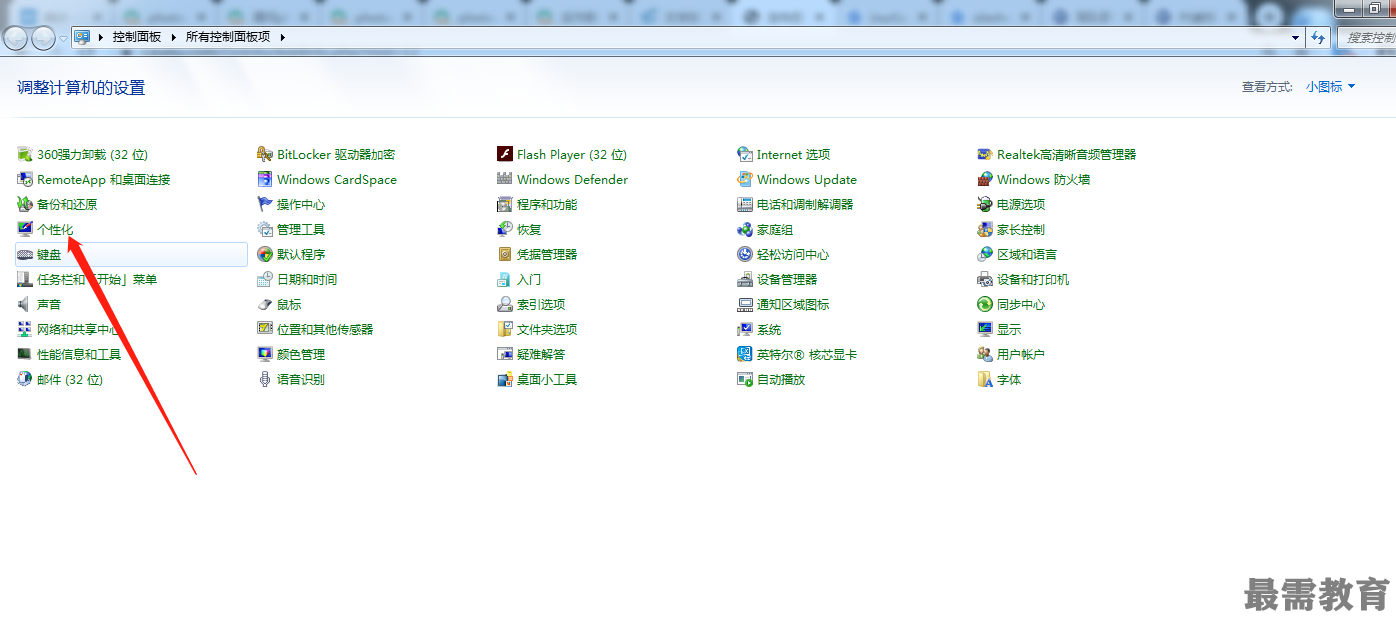Open the 显示 link
Screen dimensions: 1396x634
[1009, 329]
